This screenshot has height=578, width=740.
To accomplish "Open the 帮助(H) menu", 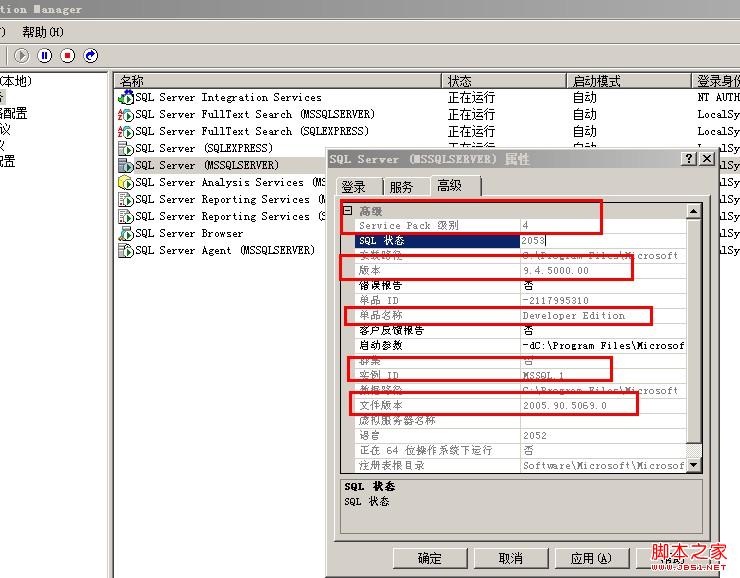I will 42,32.
